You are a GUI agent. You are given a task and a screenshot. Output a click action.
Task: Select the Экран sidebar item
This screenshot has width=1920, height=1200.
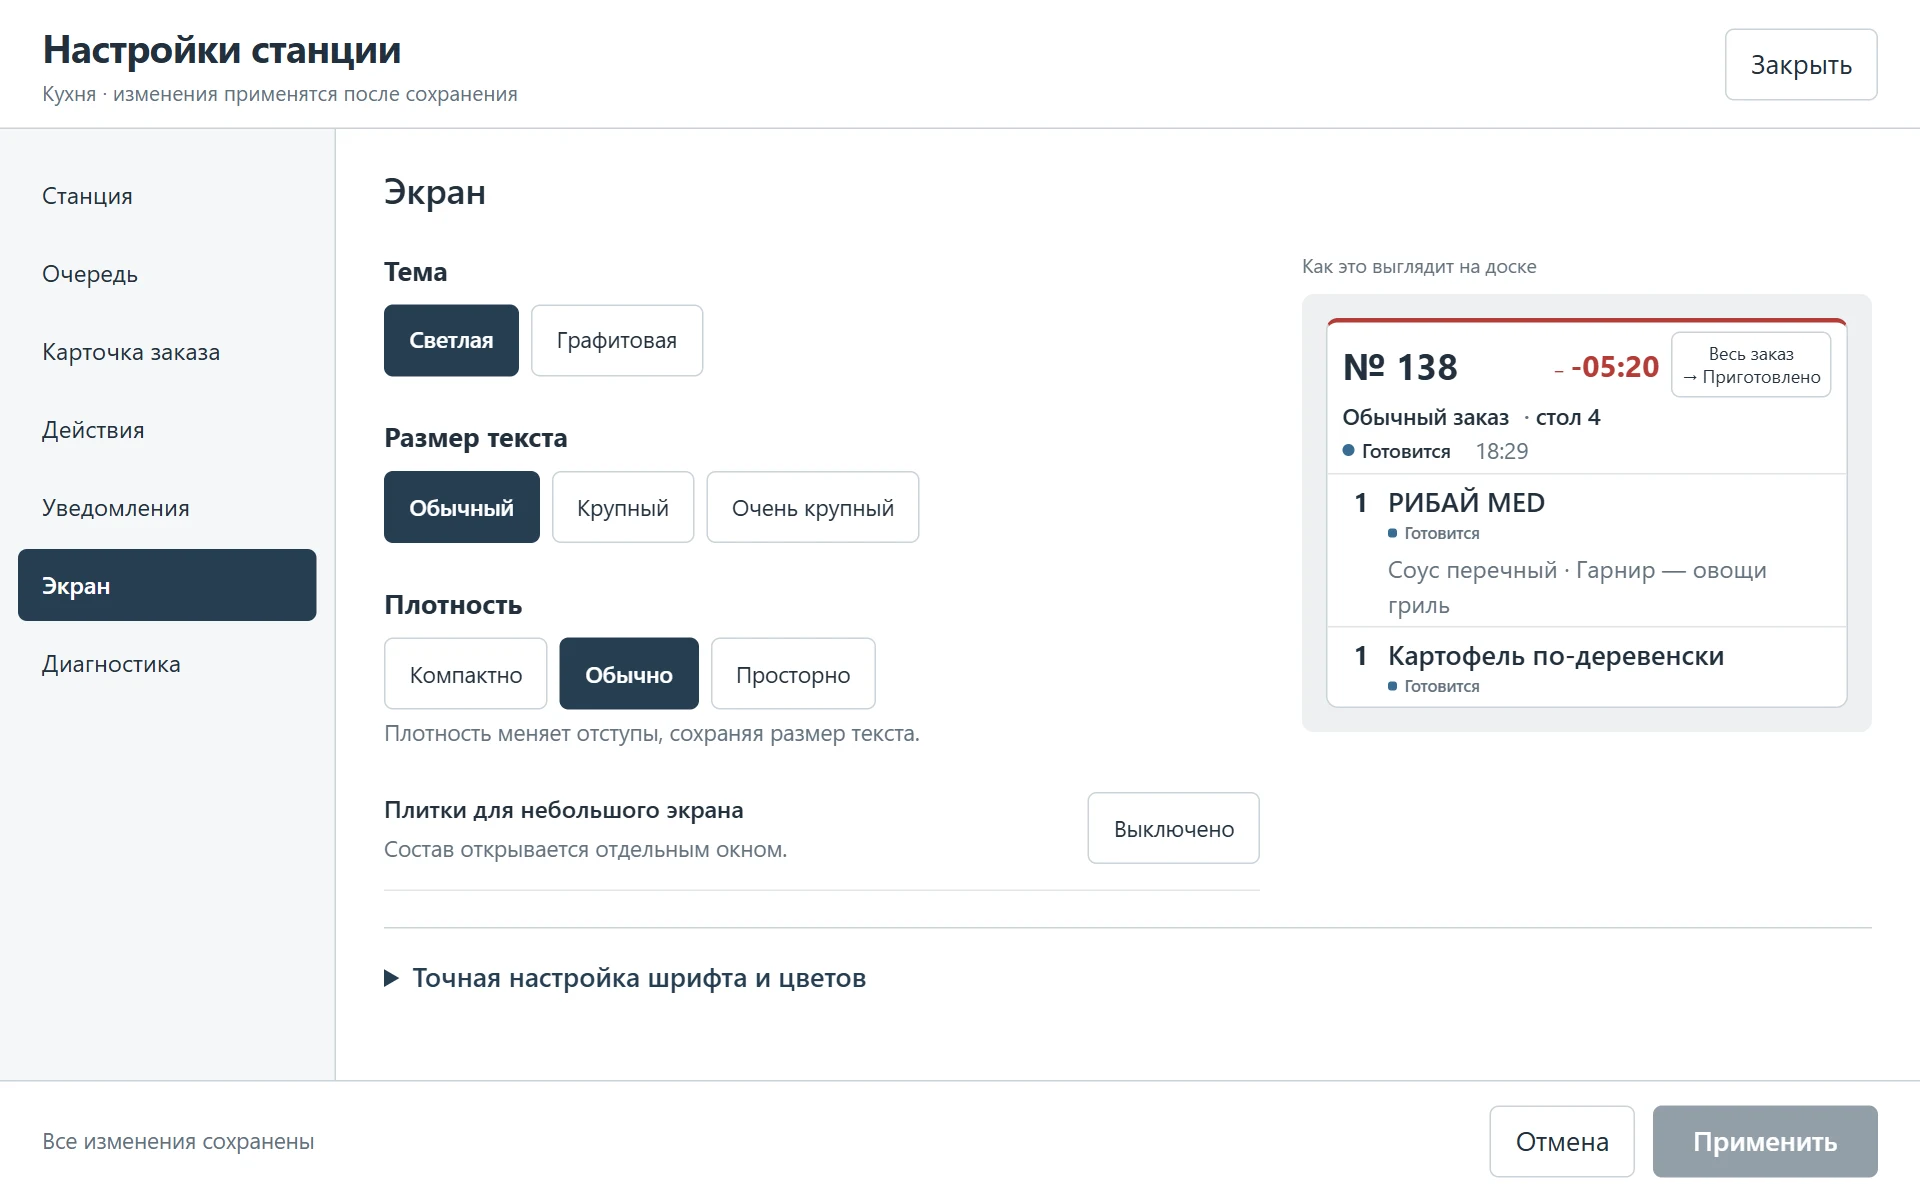pos(167,585)
